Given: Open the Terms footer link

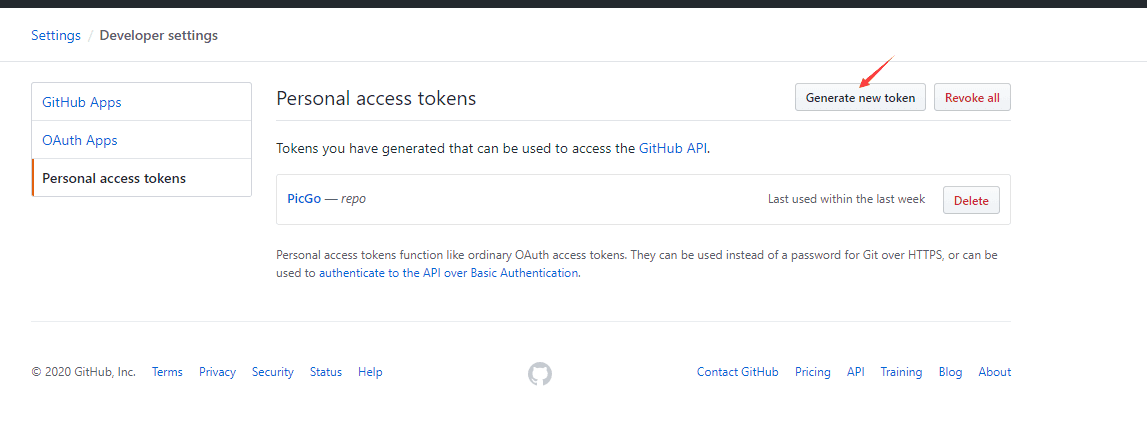Looking at the screenshot, I should coord(168,372).
